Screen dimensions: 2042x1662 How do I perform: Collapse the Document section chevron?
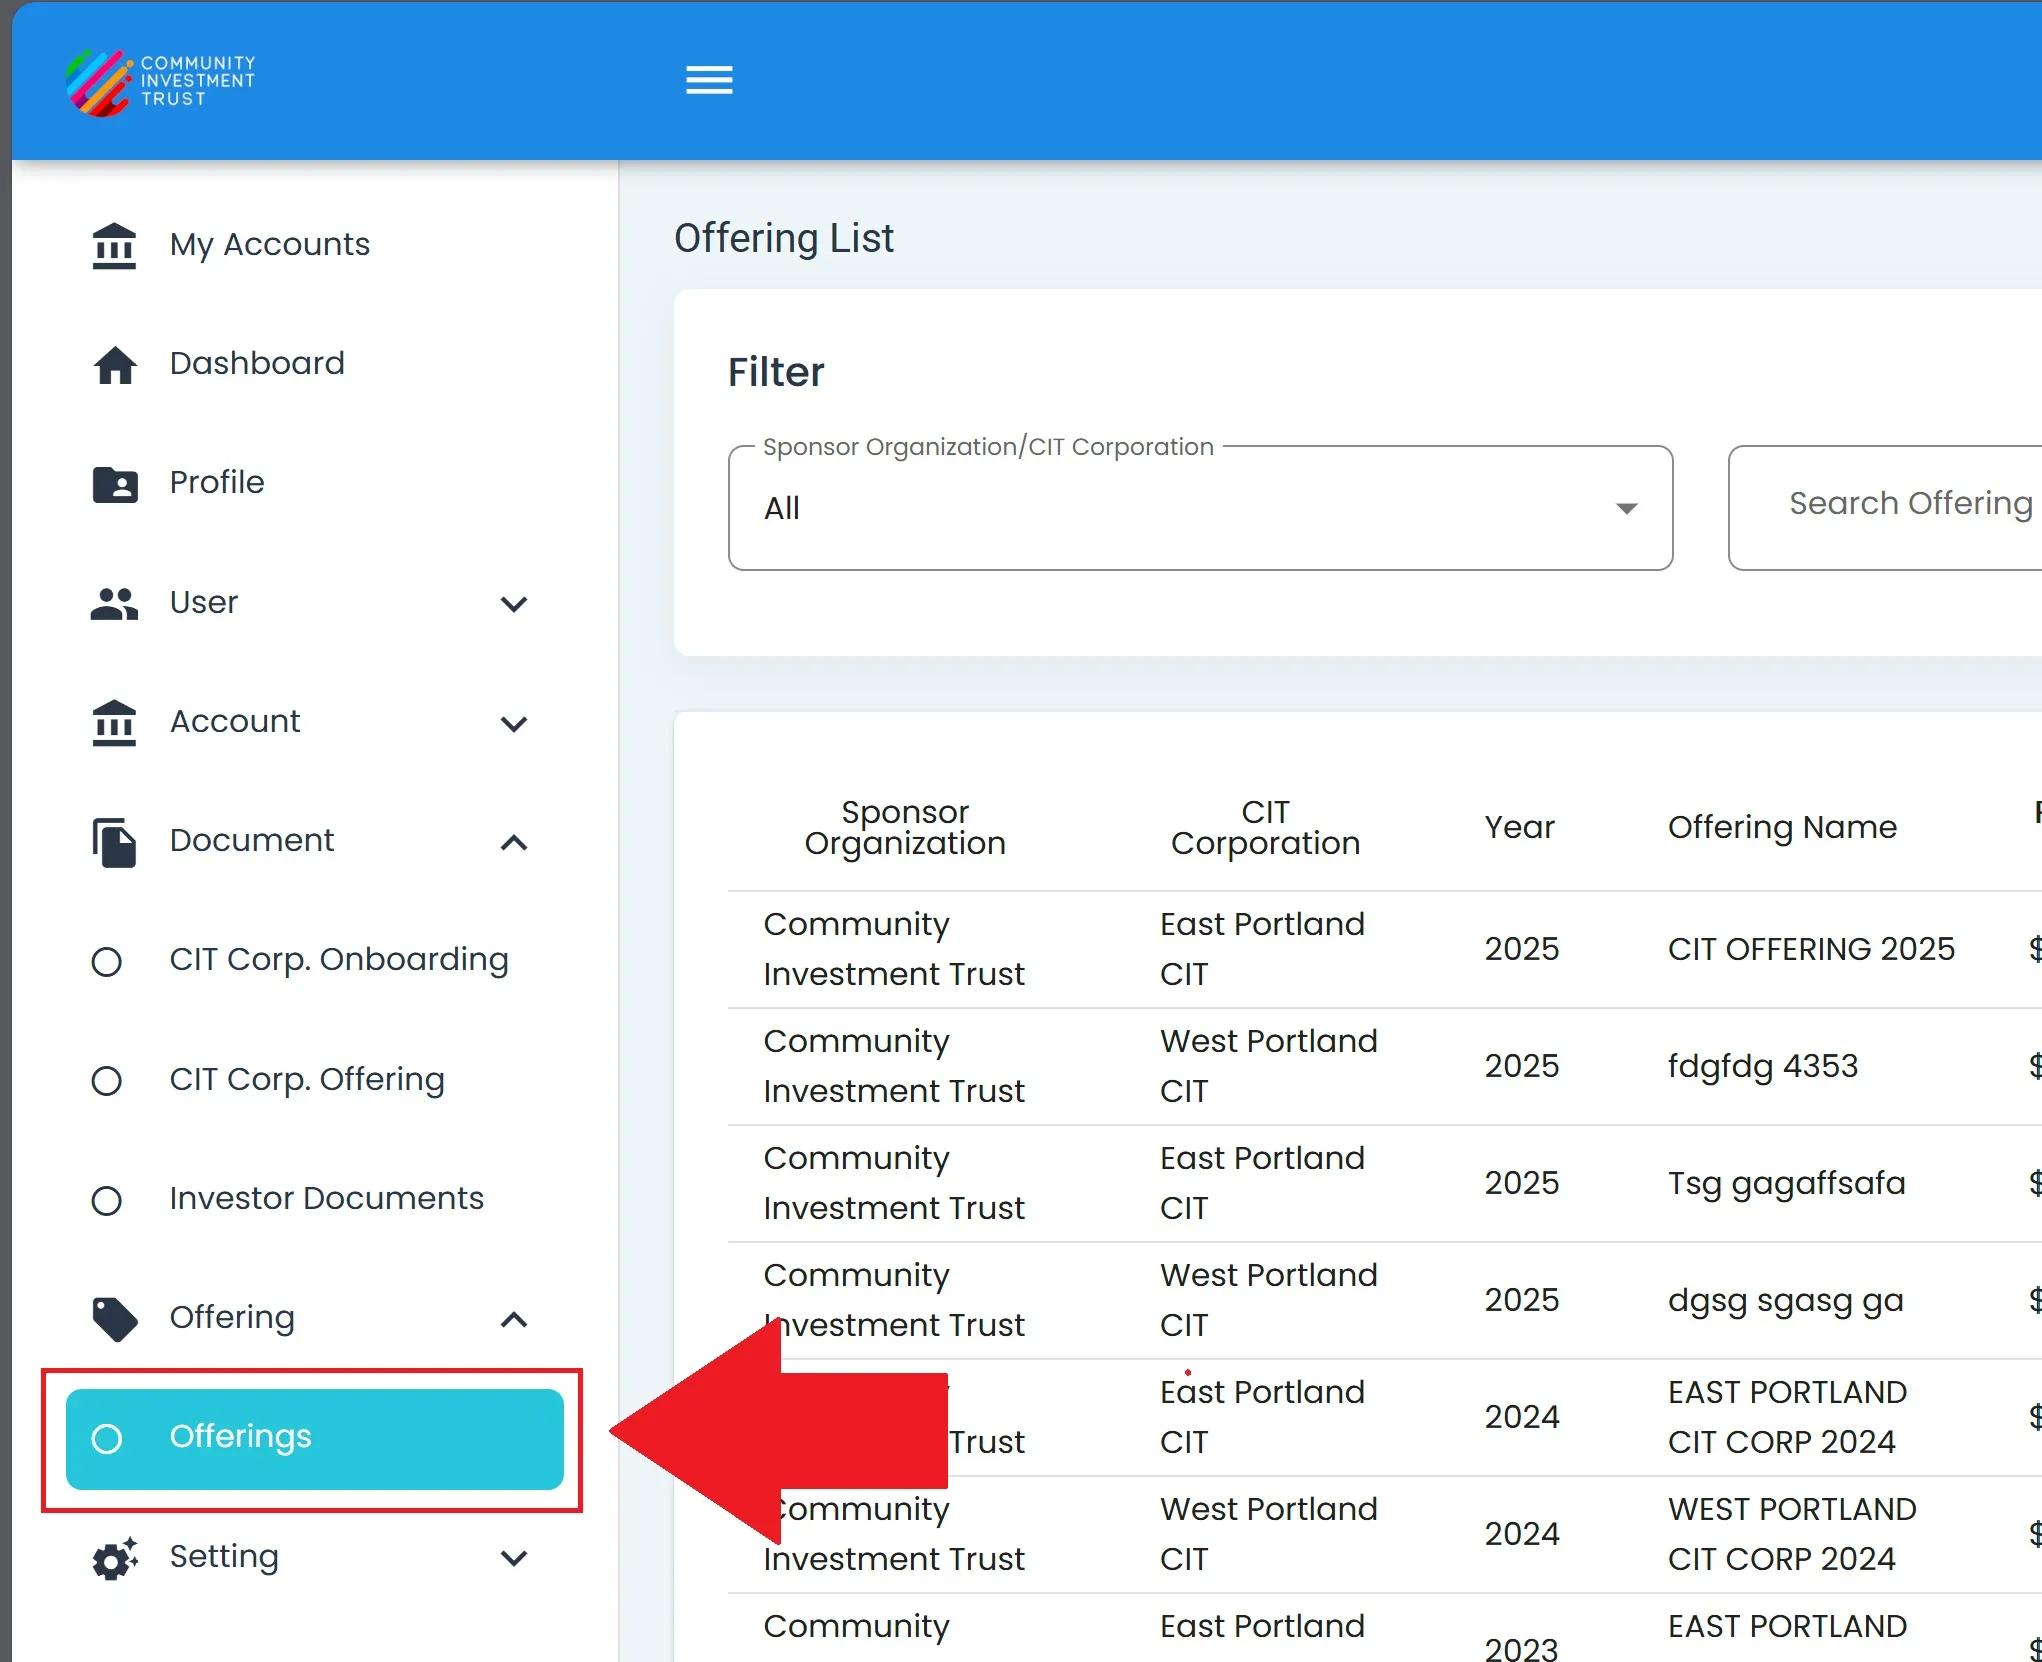(x=514, y=843)
